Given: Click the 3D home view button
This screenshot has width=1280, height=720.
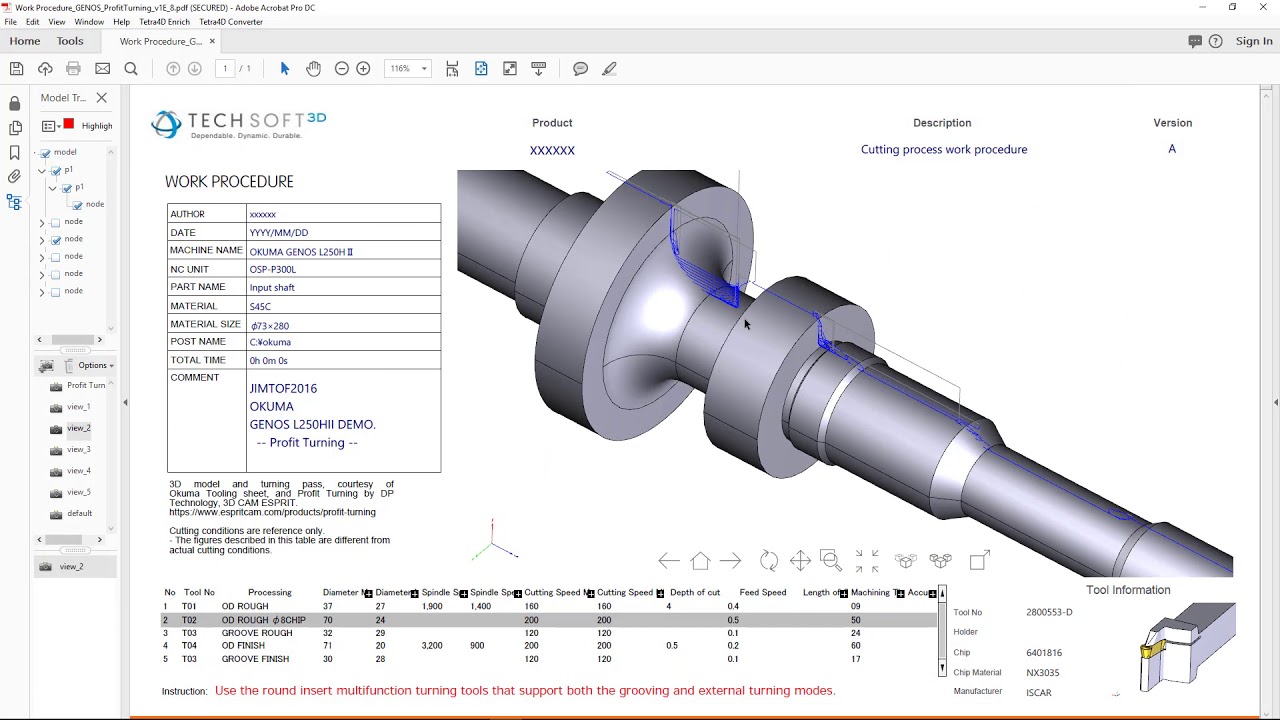Looking at the screenshot, I should [700, 561].
